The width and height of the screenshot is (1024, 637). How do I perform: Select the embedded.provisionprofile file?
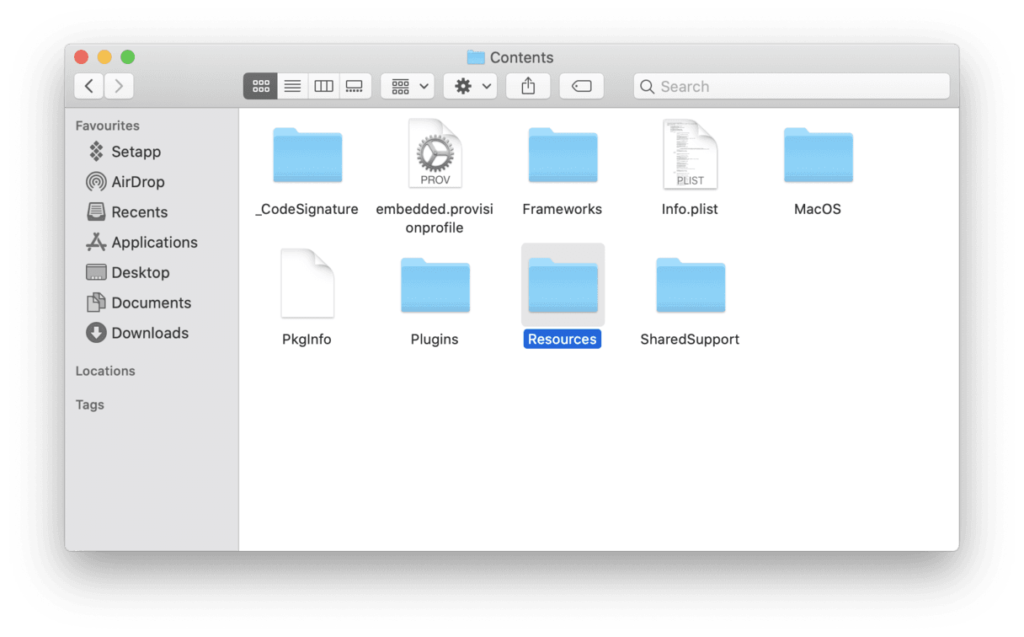click(x=434, y=176)
